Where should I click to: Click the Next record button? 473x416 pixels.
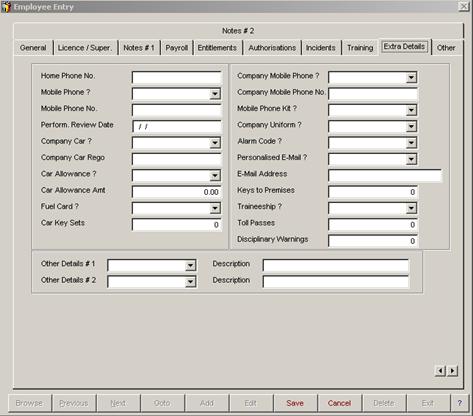(118, 403)
